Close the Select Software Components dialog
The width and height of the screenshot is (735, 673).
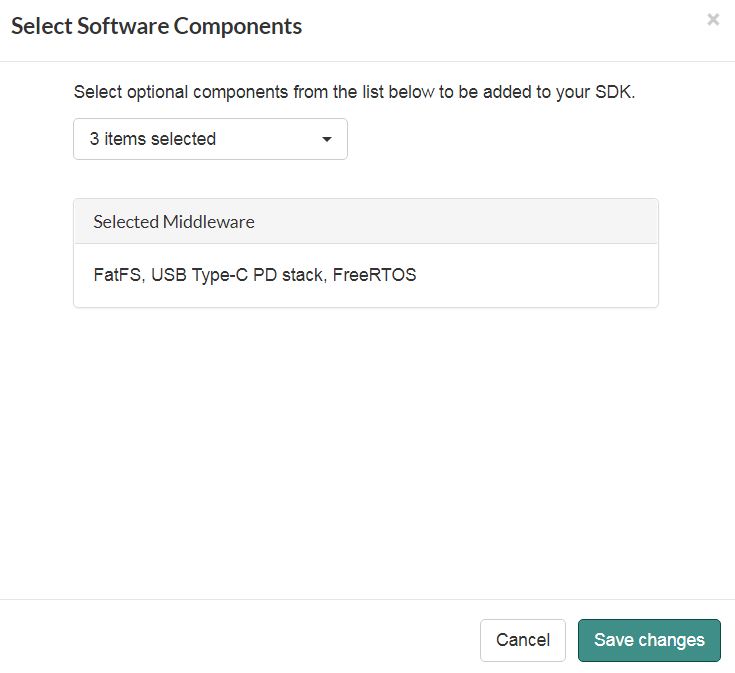[713, 20]
